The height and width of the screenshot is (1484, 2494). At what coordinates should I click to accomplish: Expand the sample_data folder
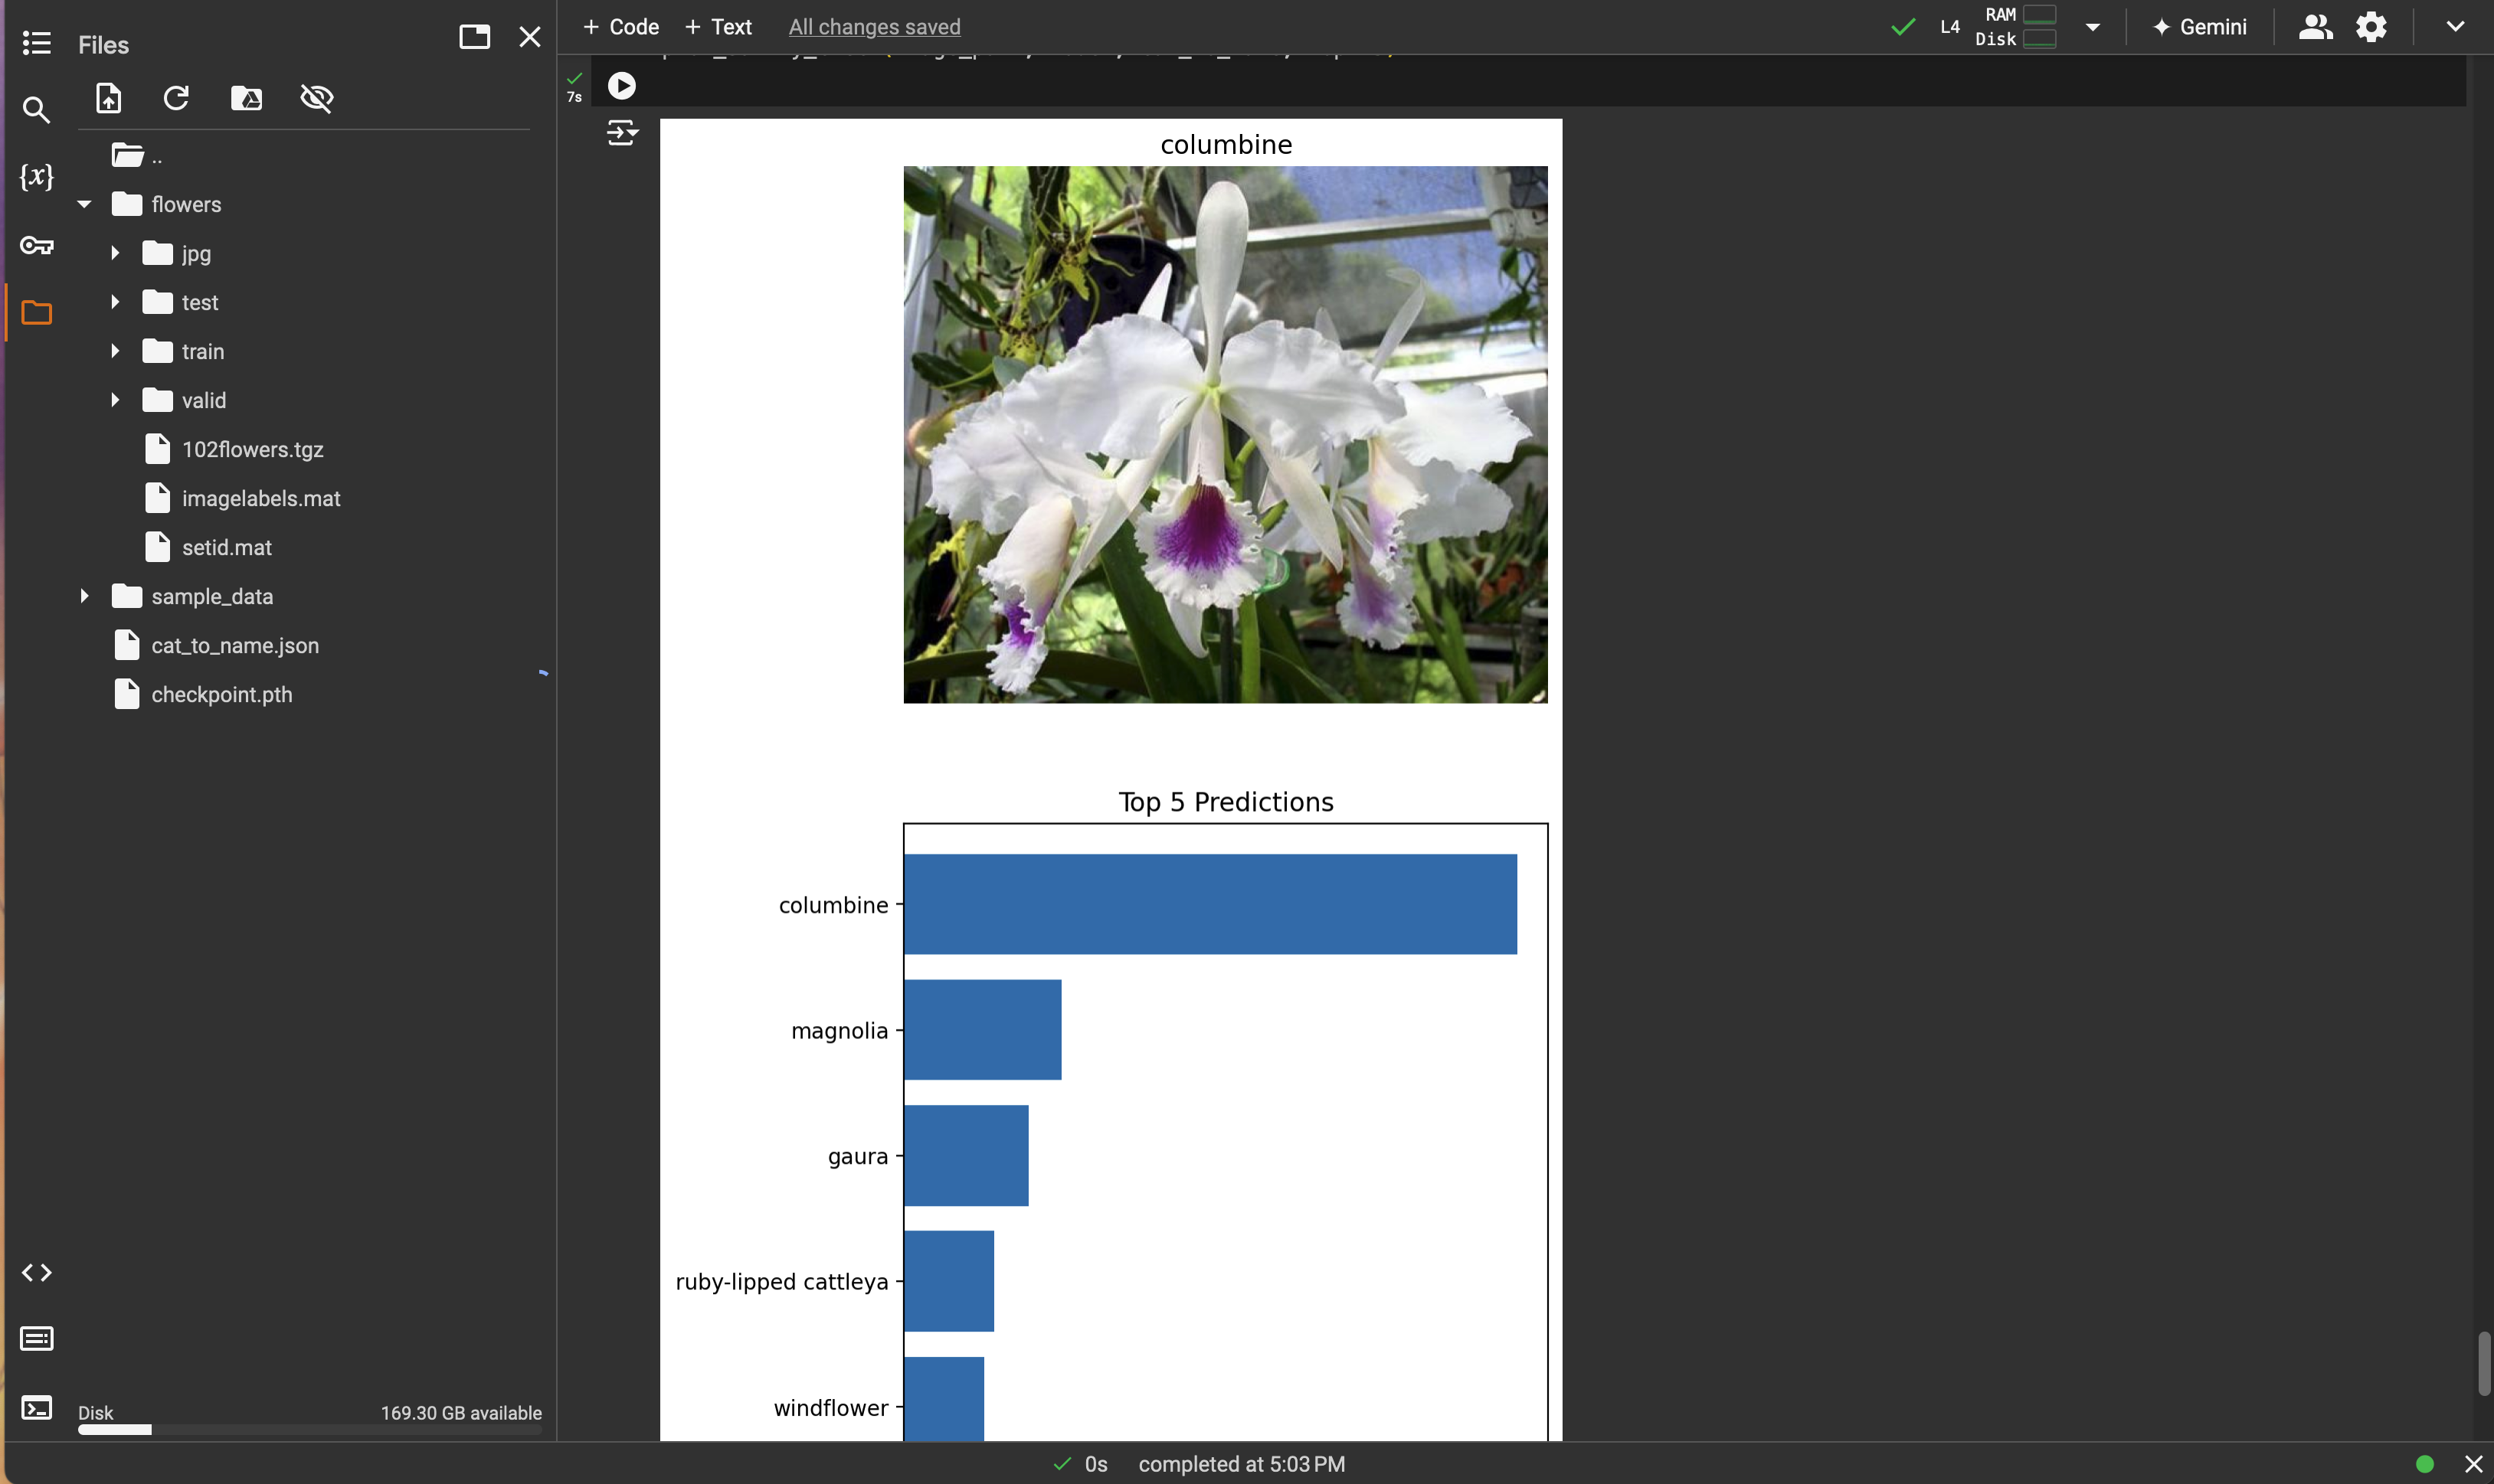(84, 596)
